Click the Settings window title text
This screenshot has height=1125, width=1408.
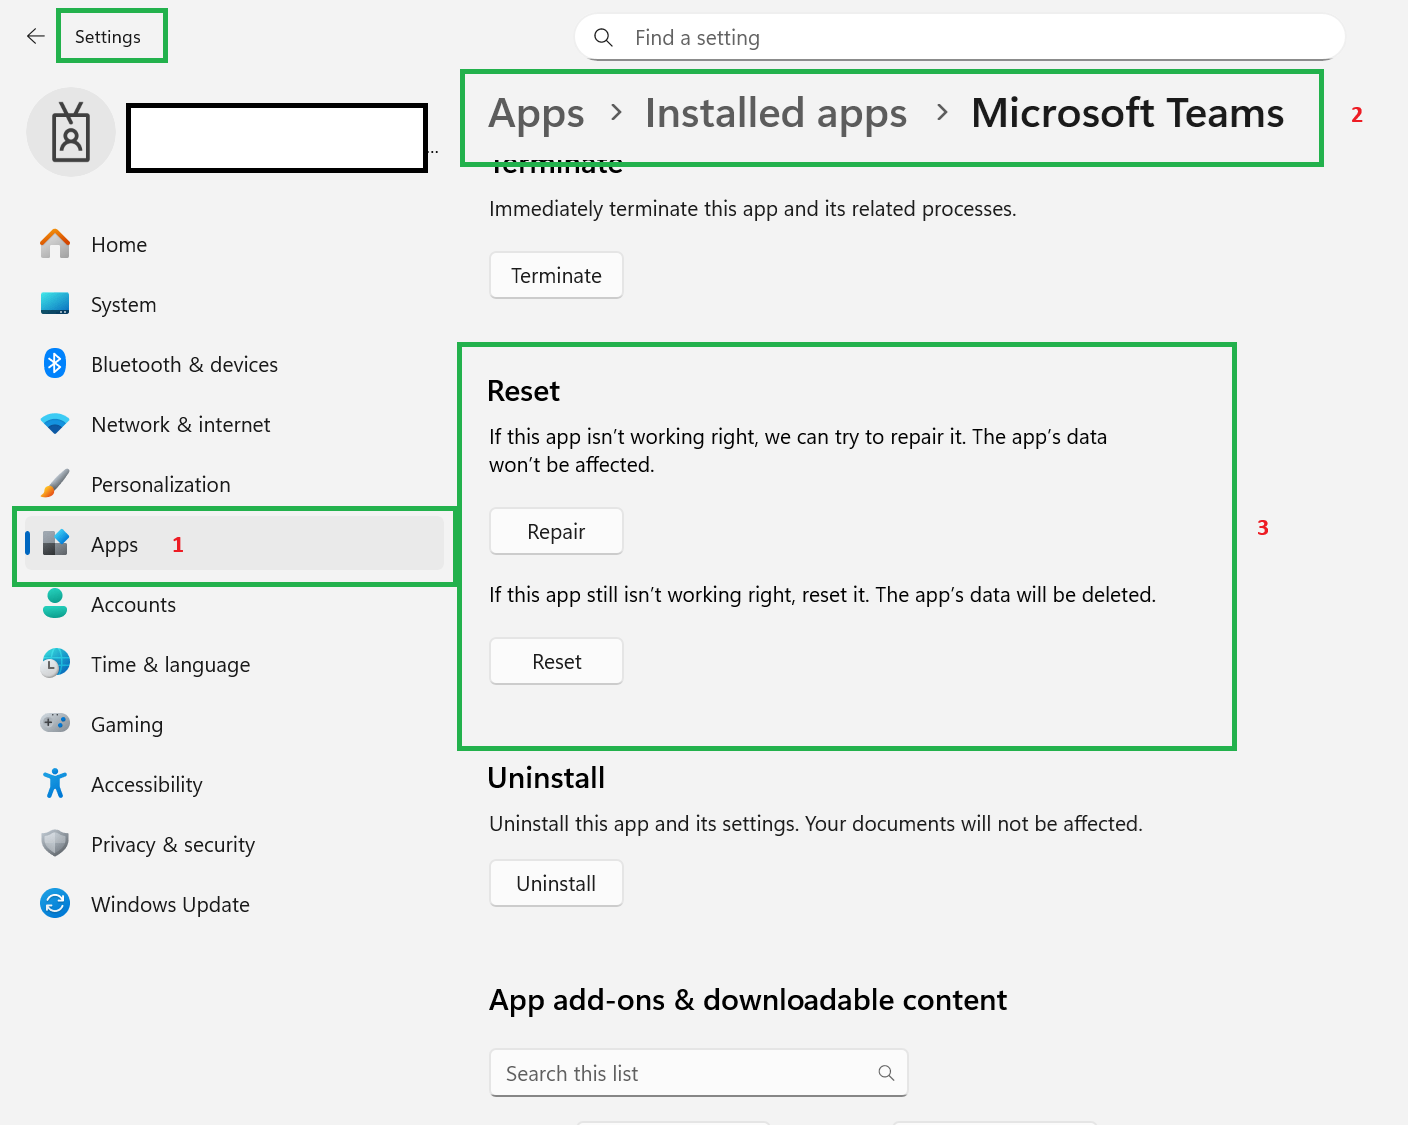click(x=108, y=37)
